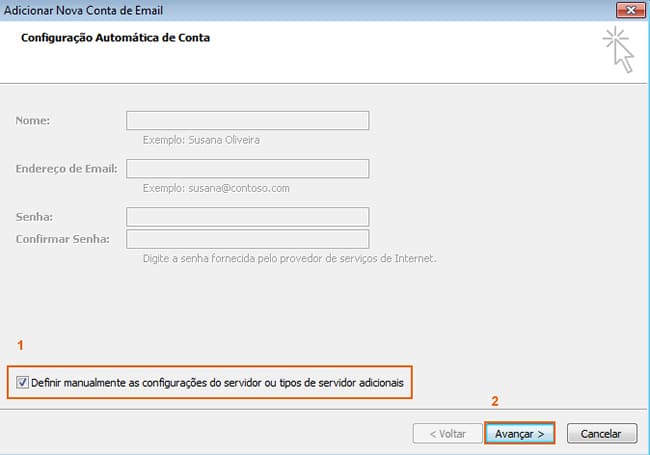This screenshot has width=650, height=455.
Task: Close the Adicionar Nova Conta de Email dialog
Action: point(631,10)
